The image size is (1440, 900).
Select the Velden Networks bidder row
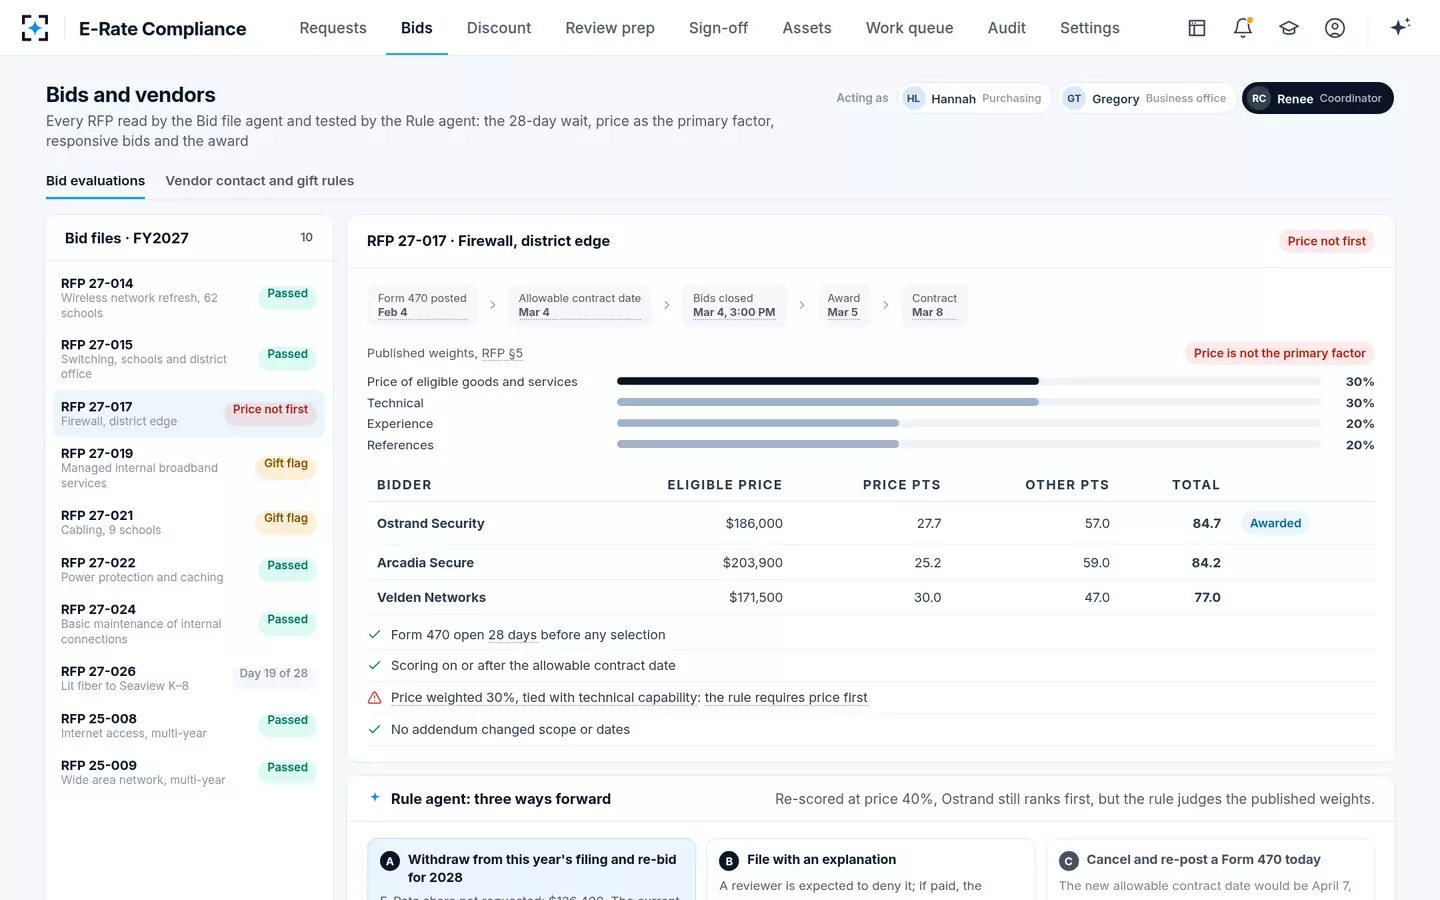pyautogui.click(x=871, y=597)
